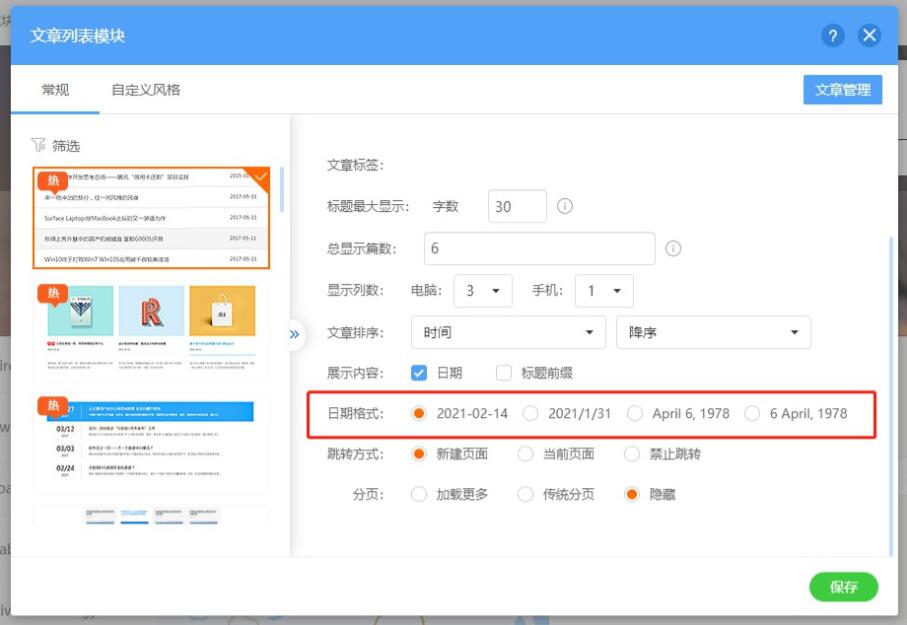Viewport: 907px width, 625px height.
Task: Select 当前页面 jump mode
Action: (526, 454)
